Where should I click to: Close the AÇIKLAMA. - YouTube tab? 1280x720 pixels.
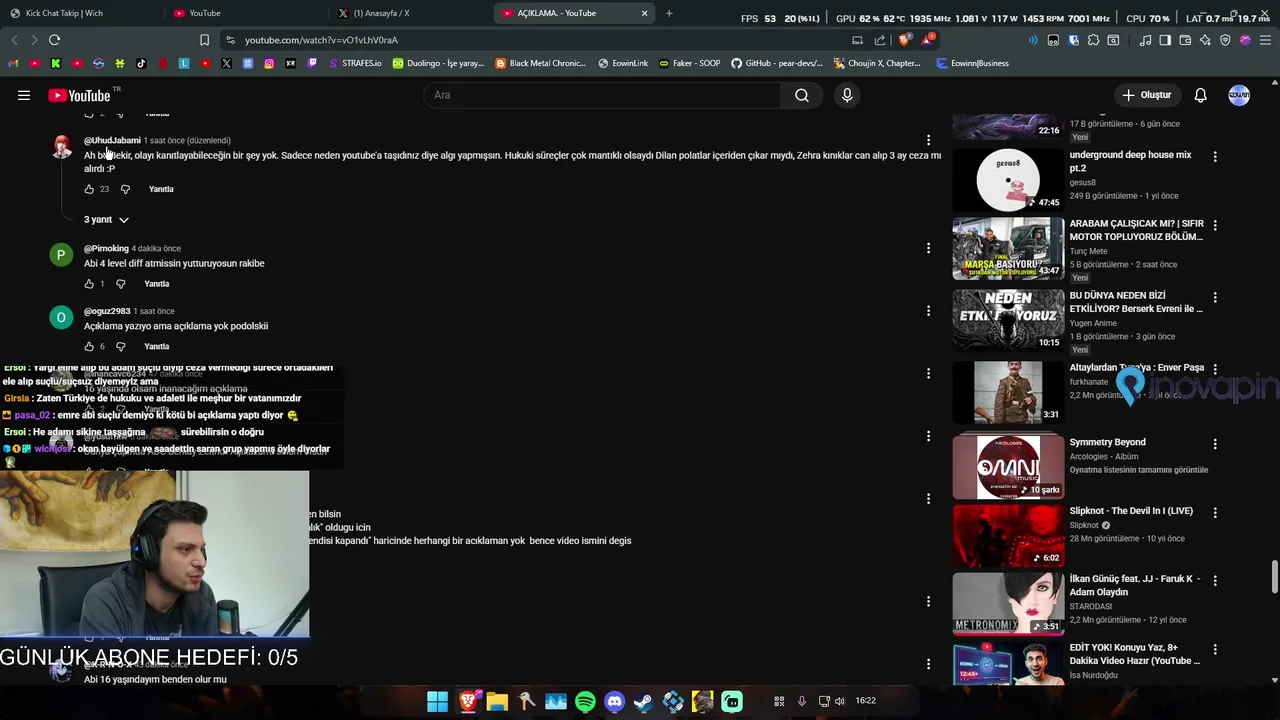click(x=645, y=13)
